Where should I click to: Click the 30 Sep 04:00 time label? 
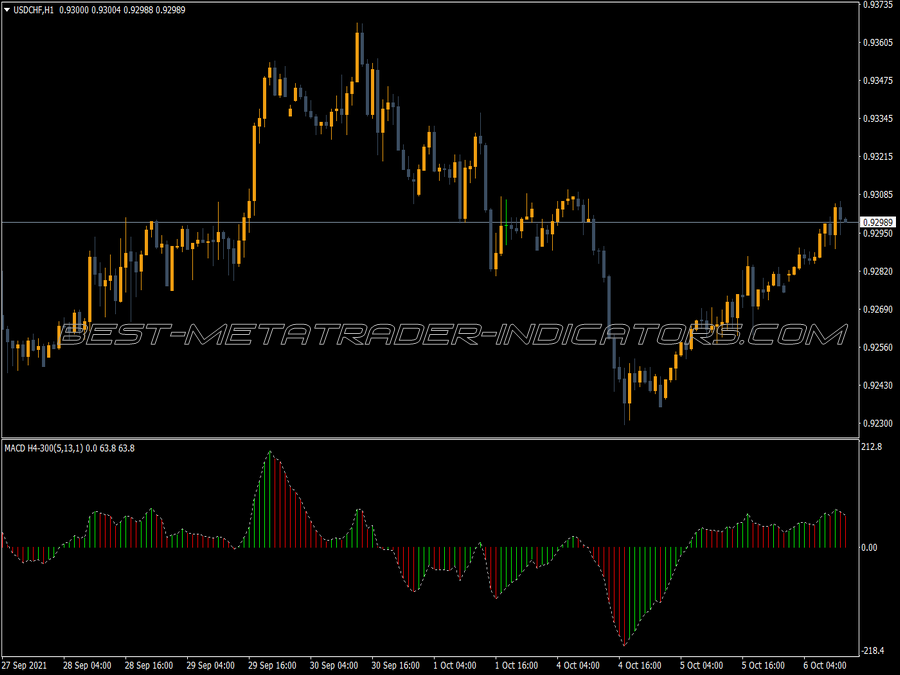[x=334, y=665]
